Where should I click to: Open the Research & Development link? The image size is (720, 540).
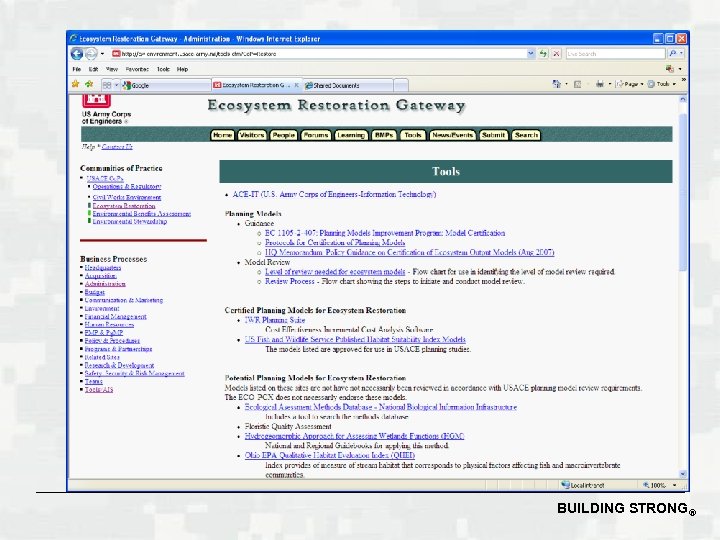pyautogui.click(x=119, y=366)
